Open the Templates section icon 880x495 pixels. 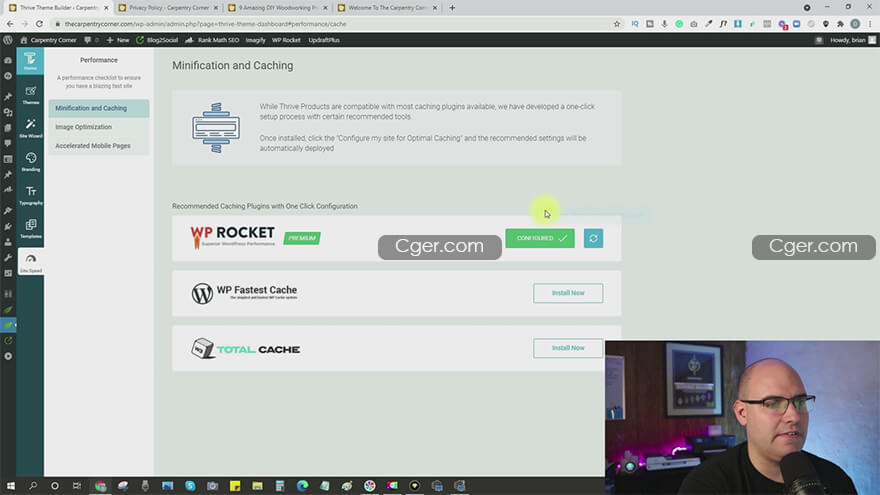30,228
